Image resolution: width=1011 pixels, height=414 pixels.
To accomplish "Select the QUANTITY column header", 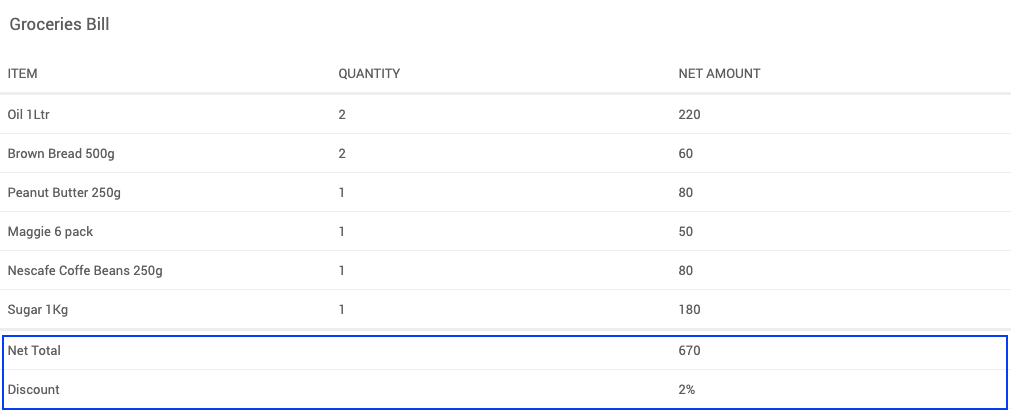I will pyautogui.click(x=369, y=74).
